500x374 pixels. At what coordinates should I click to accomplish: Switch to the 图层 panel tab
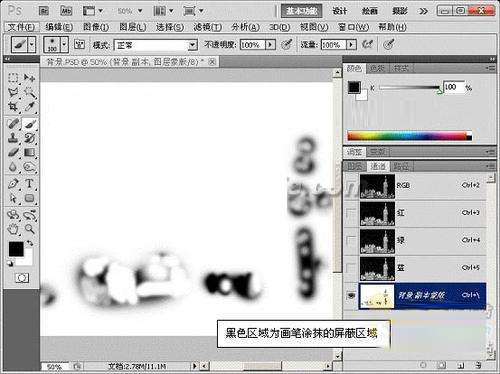pyautogui.click(x=355, y=166)
